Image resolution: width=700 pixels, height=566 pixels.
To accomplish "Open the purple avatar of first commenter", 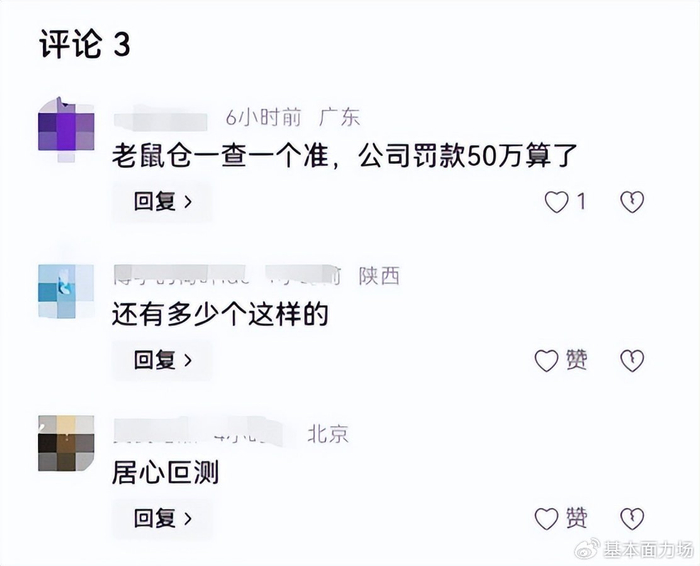I will tap(66, 130).
